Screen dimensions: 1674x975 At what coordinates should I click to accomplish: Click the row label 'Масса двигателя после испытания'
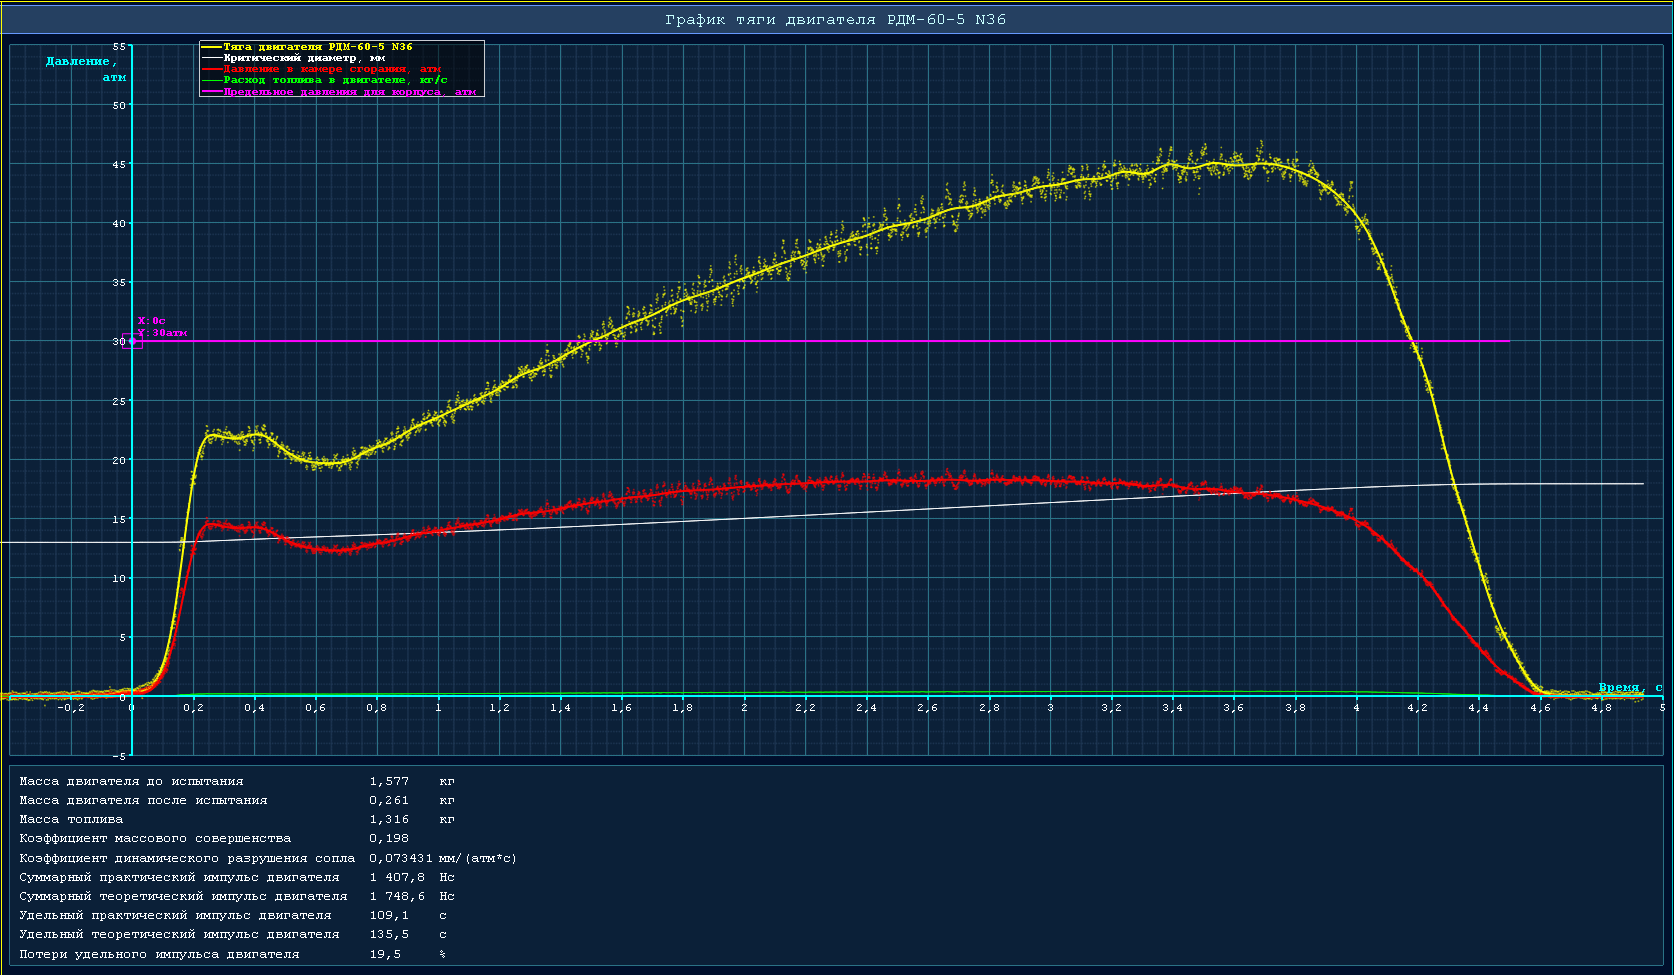coord(143,800)
